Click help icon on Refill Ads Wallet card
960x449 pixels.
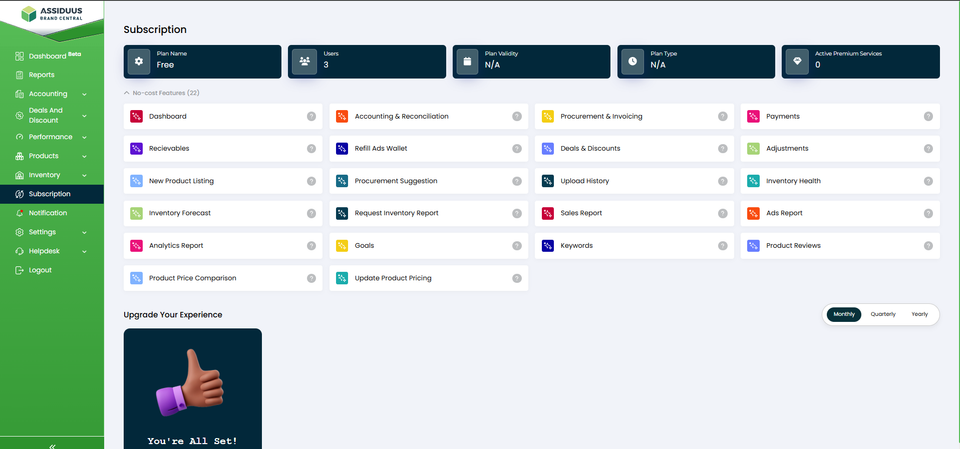517,149
